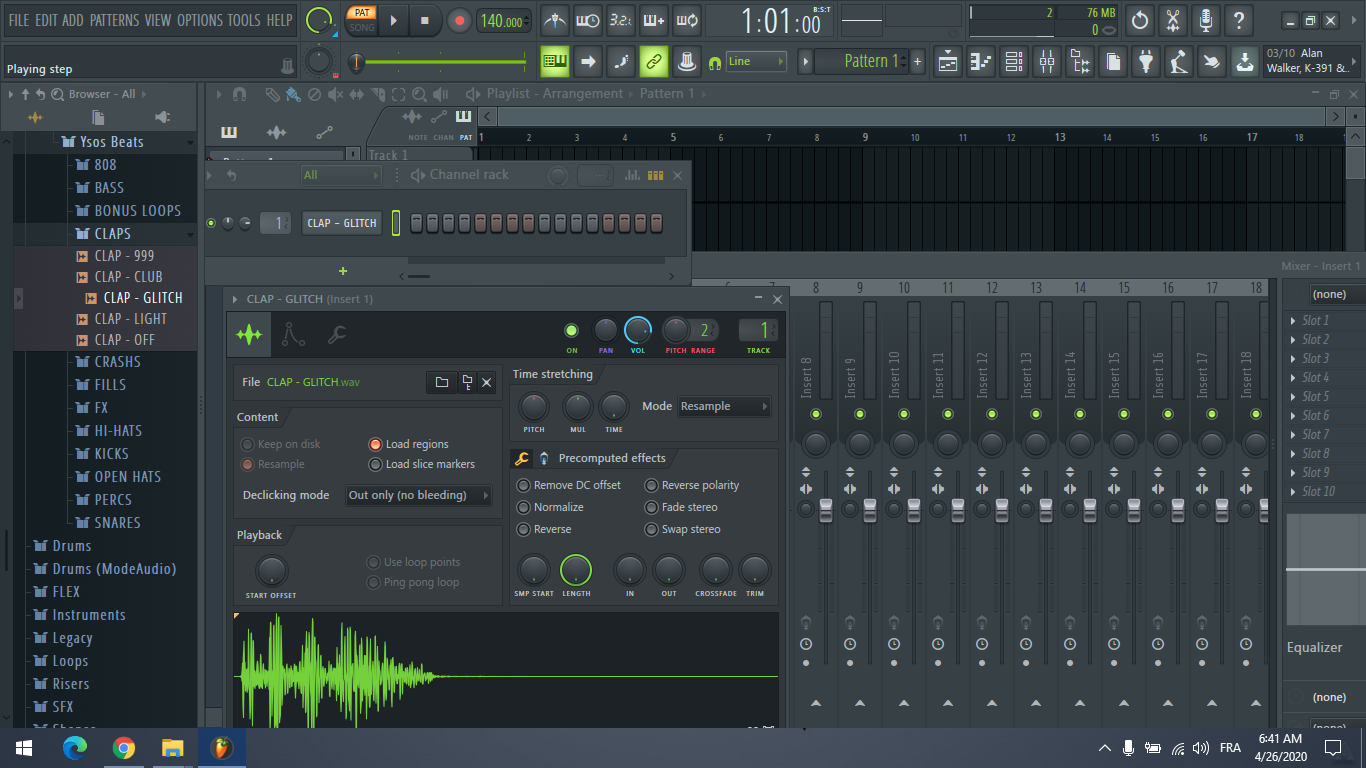Screen dimensions: 1366x768
Task: Open the Line snap dropdown
Action: click(755, 61)
